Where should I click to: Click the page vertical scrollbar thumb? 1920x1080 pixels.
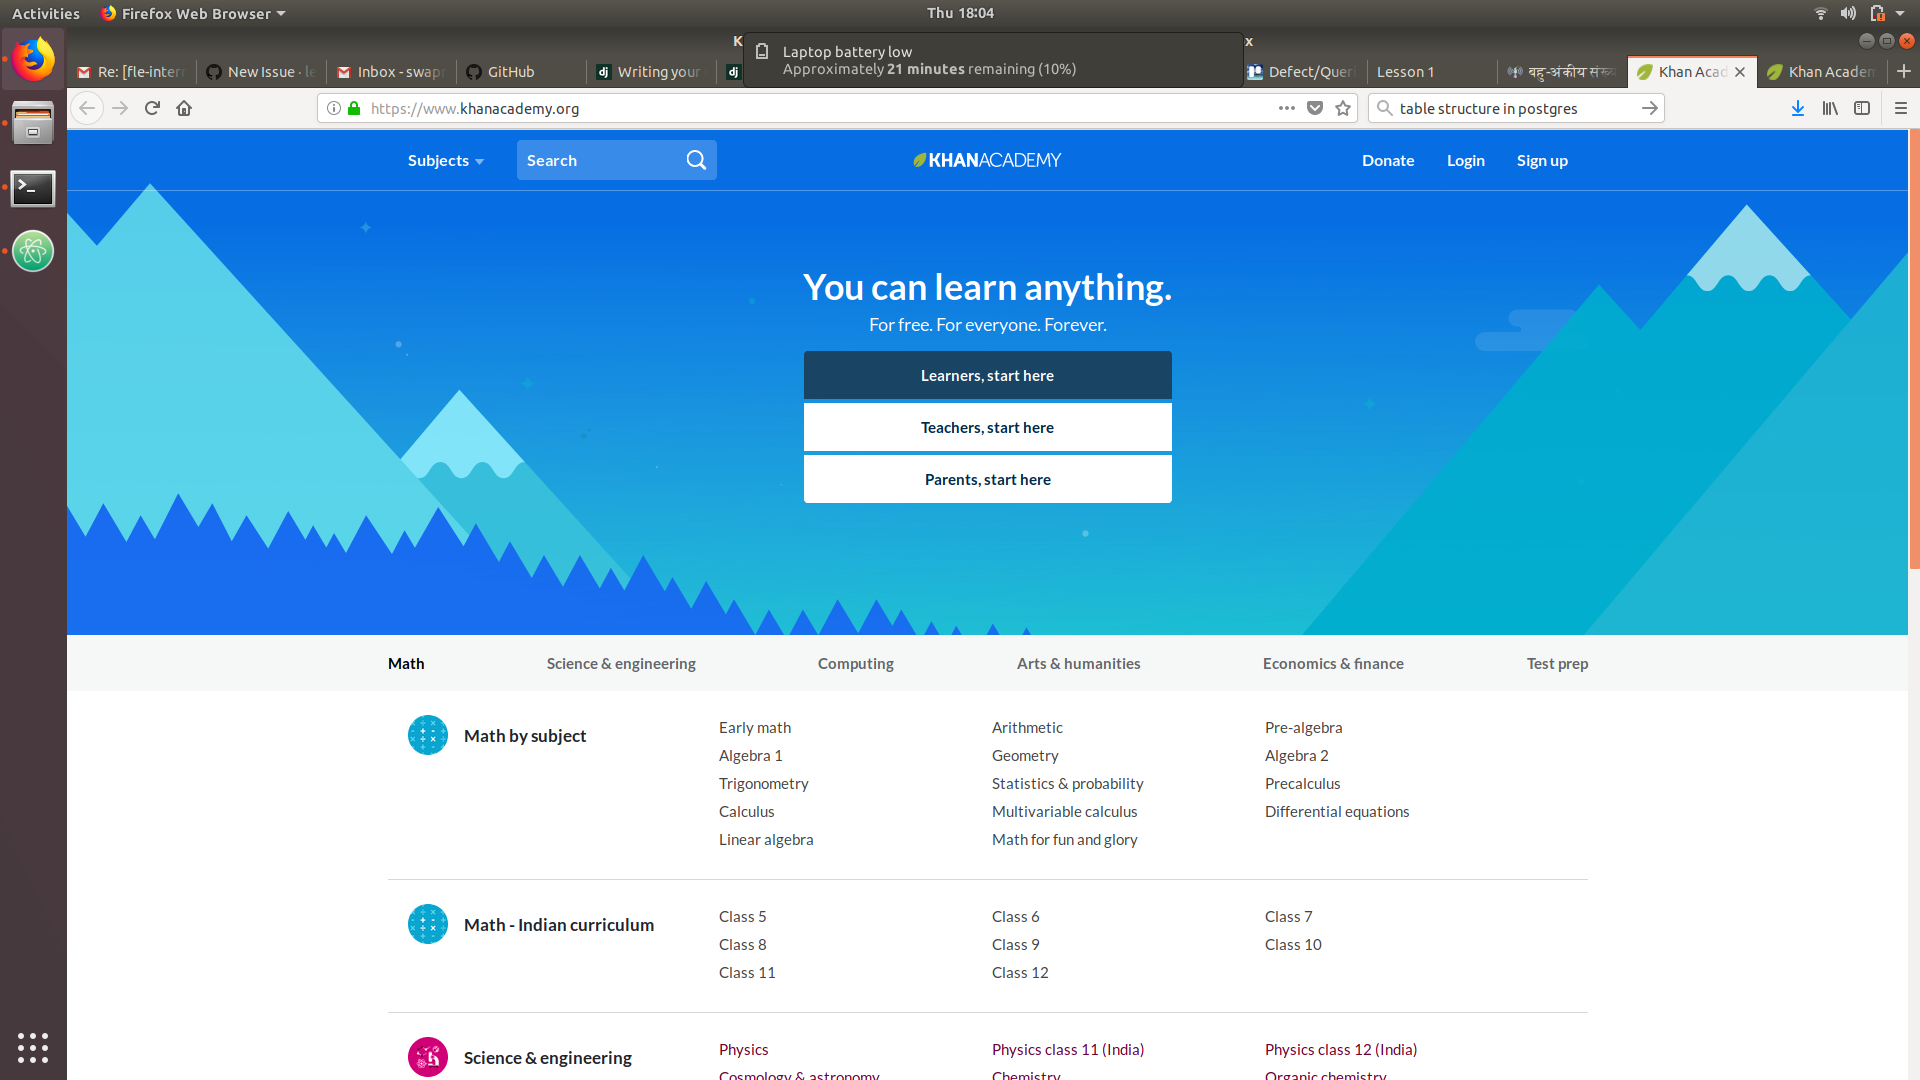pyautogui.click(x=1914, y=350)
